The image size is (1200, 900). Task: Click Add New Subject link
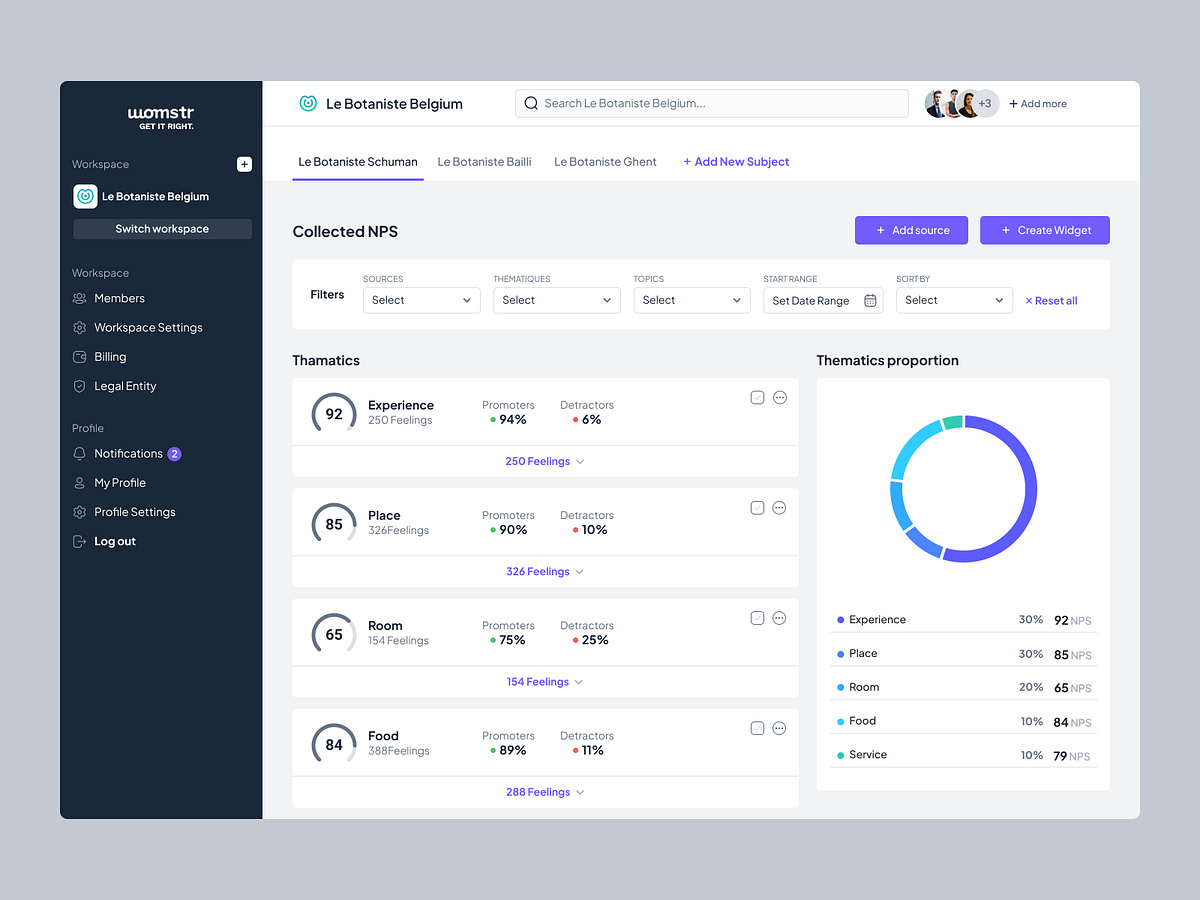(736, 162)
